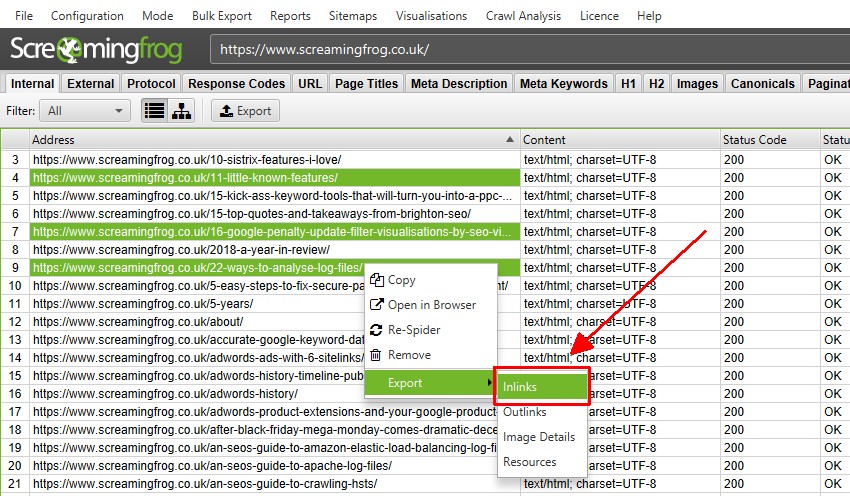Click the toolbar Export button

[x=246, y=111]
